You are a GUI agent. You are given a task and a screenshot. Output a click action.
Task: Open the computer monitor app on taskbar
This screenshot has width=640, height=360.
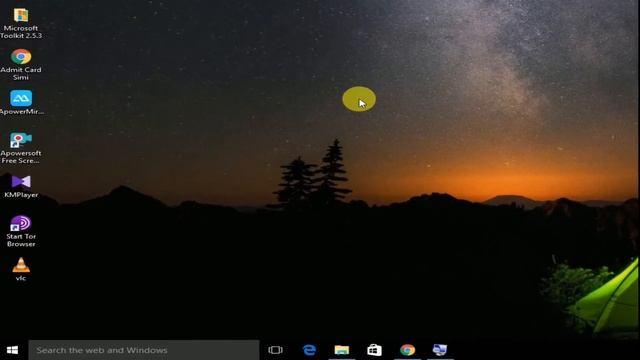pyautogui.click(x=440, y=350)
